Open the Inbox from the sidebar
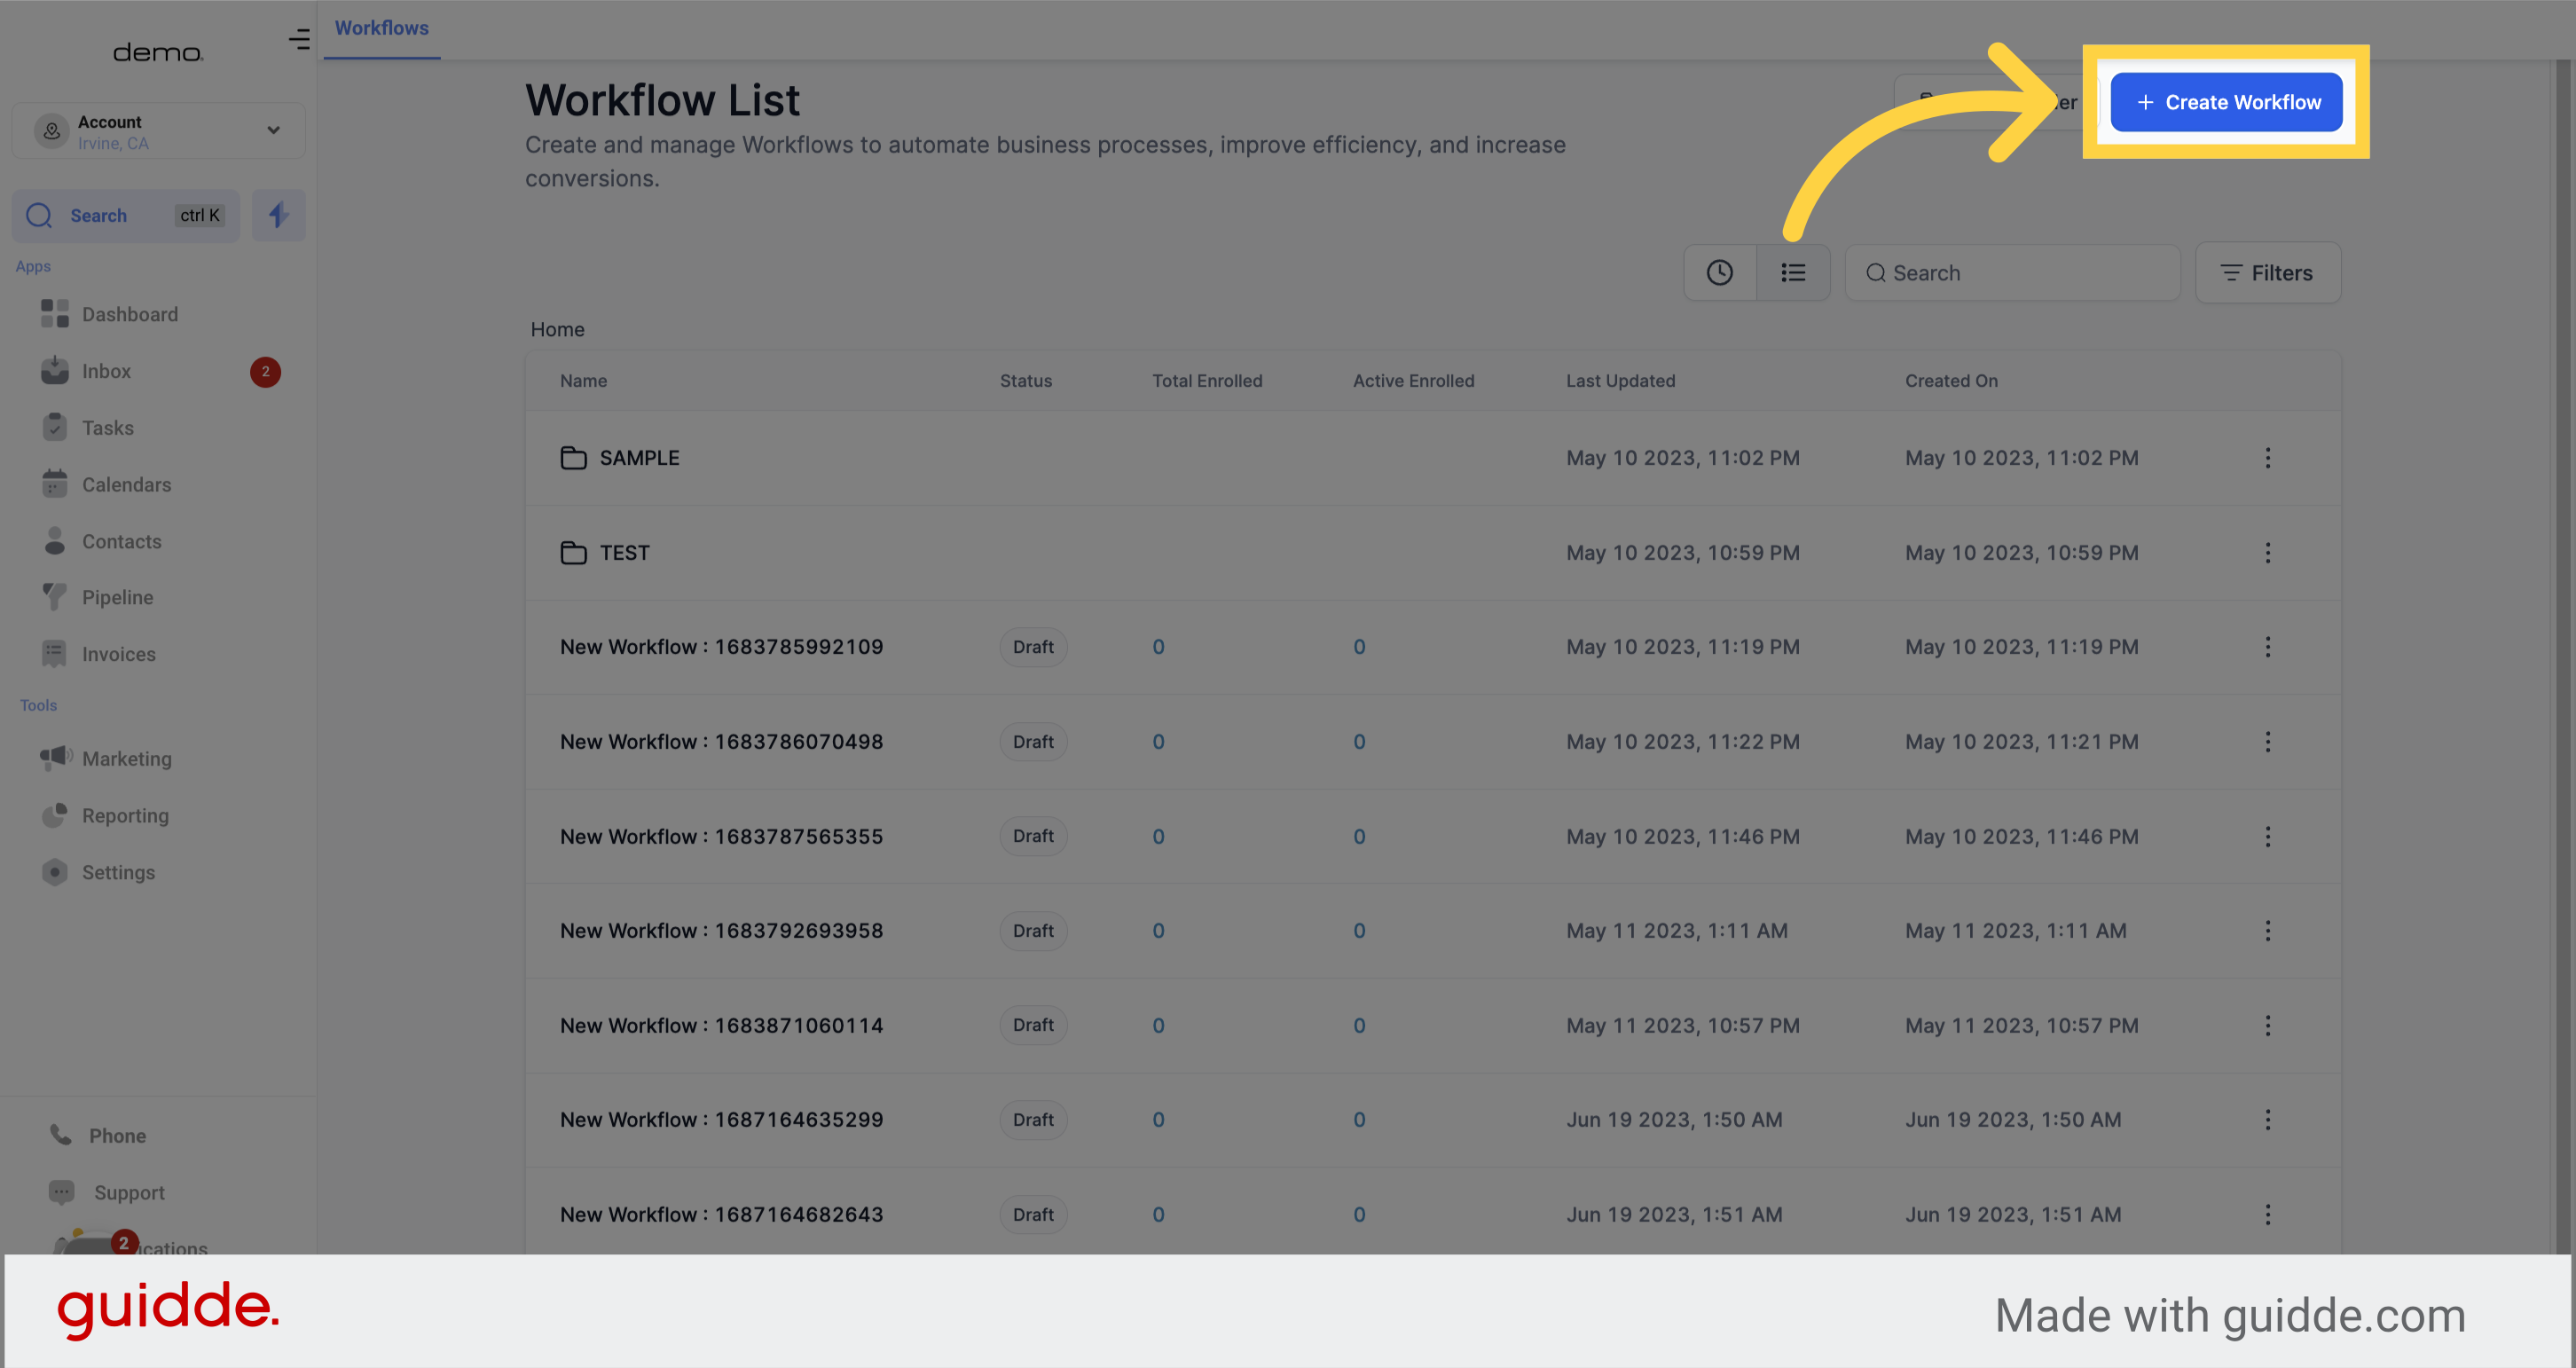The width and height of the screenshot is (2576, 1368). (x=106, y=370)
